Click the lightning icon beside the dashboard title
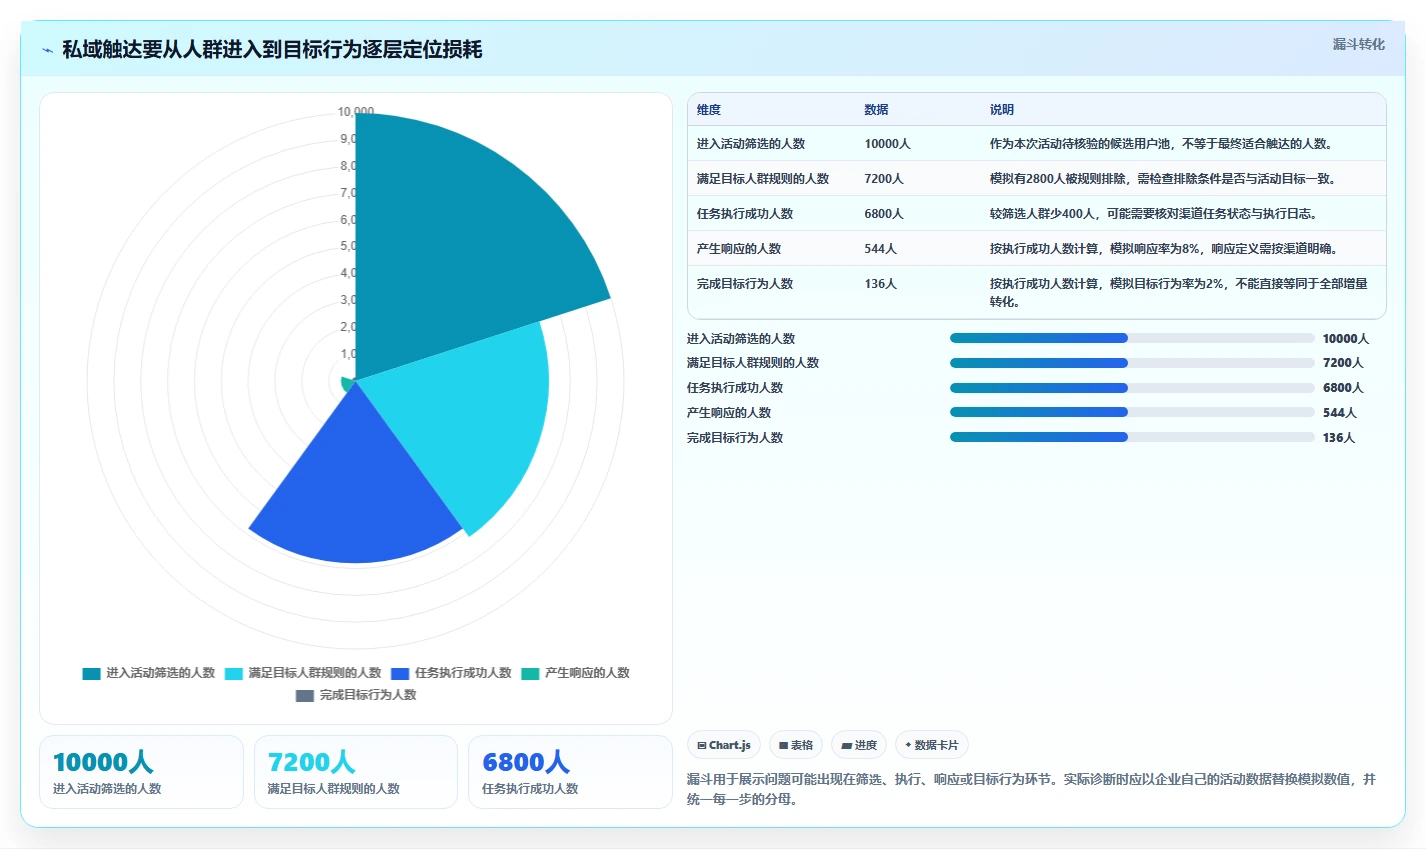This screenshot has width=1426, height=849. click(x=47, y=50)
